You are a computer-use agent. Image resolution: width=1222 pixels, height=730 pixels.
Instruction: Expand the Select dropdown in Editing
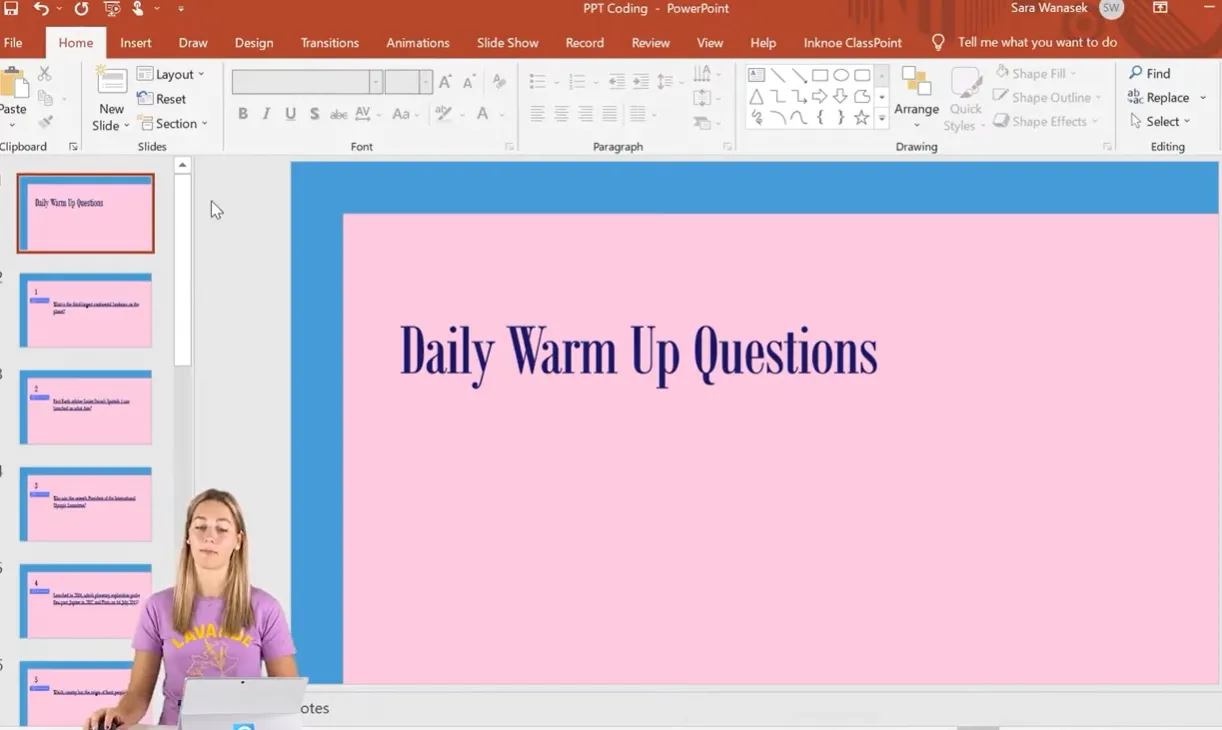[x=1161, y=121]
